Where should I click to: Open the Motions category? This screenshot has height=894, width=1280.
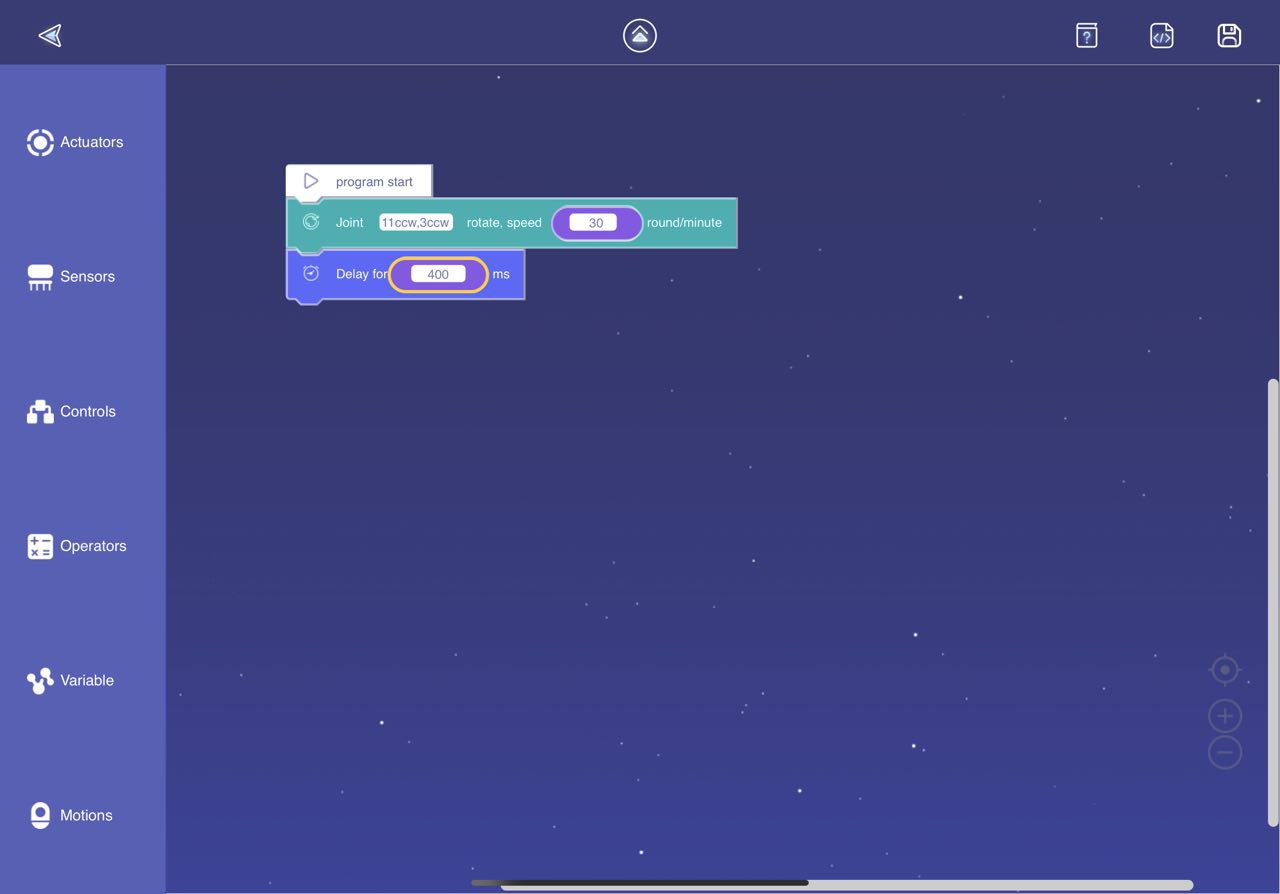(71, 815)
